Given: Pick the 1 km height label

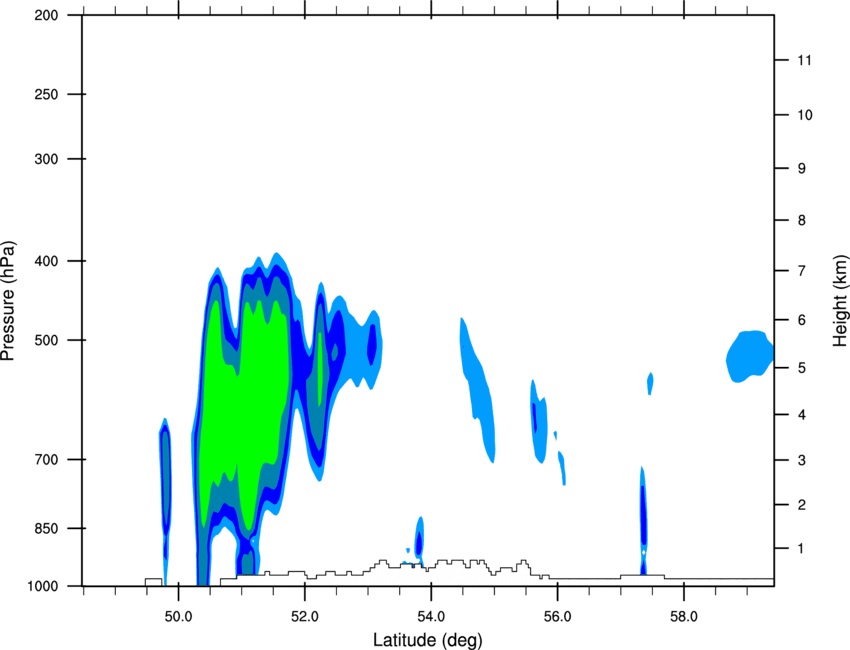Looking at the screenshot, I should click(802, 549).
